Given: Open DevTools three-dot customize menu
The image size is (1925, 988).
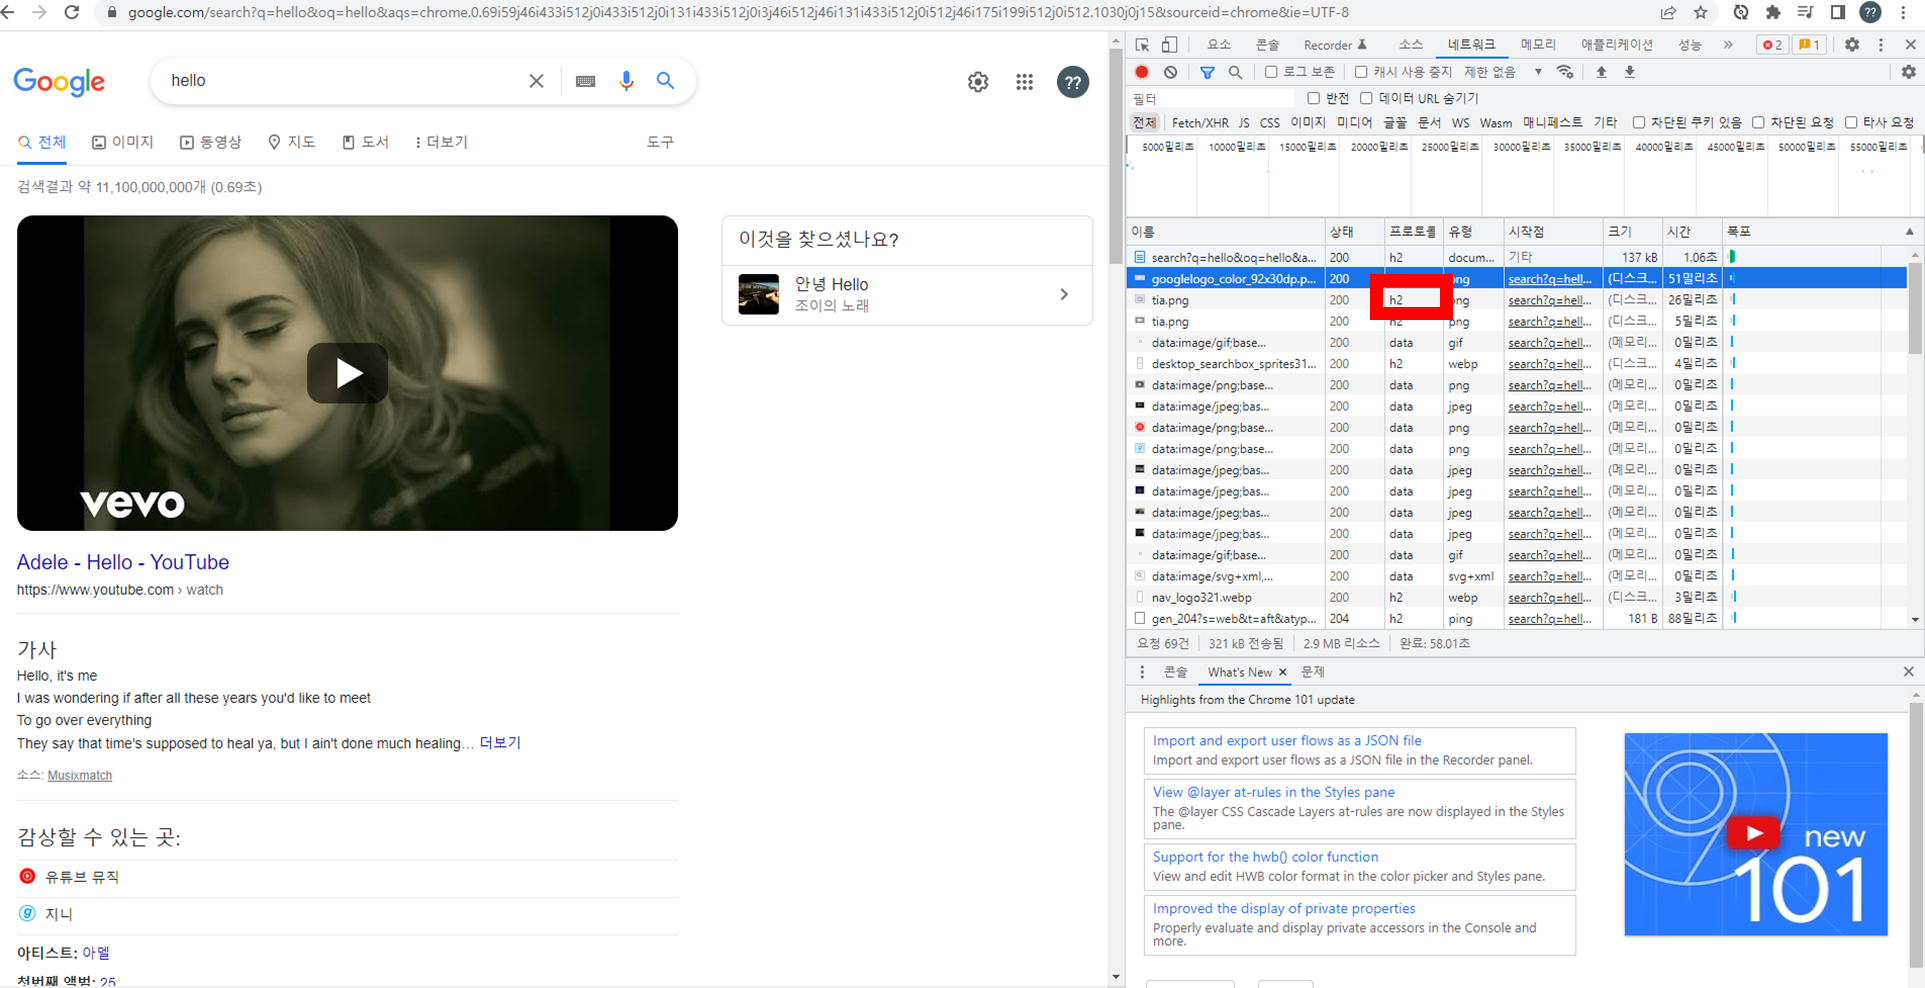Looking at the screenshot, I should coord(1881,45).
